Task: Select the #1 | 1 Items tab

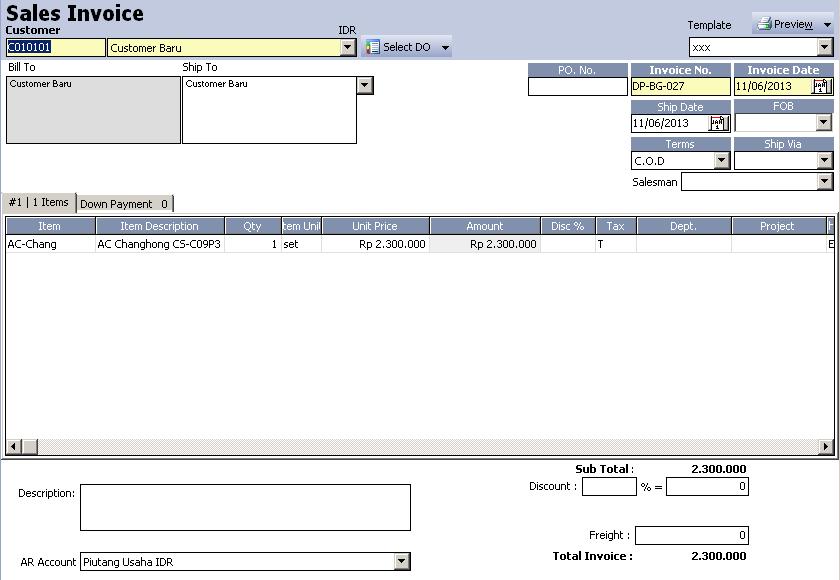Action: 39,202
